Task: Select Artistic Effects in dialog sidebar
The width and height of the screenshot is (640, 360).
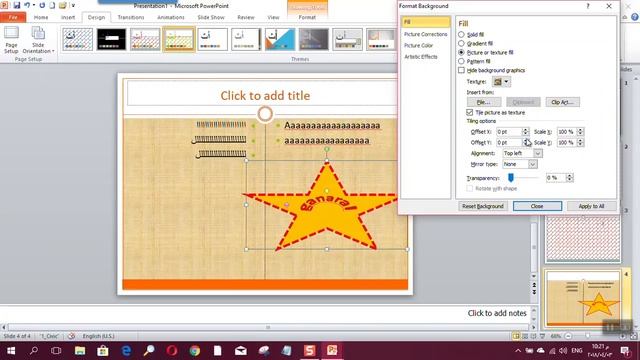Action: tap(421, 57)
